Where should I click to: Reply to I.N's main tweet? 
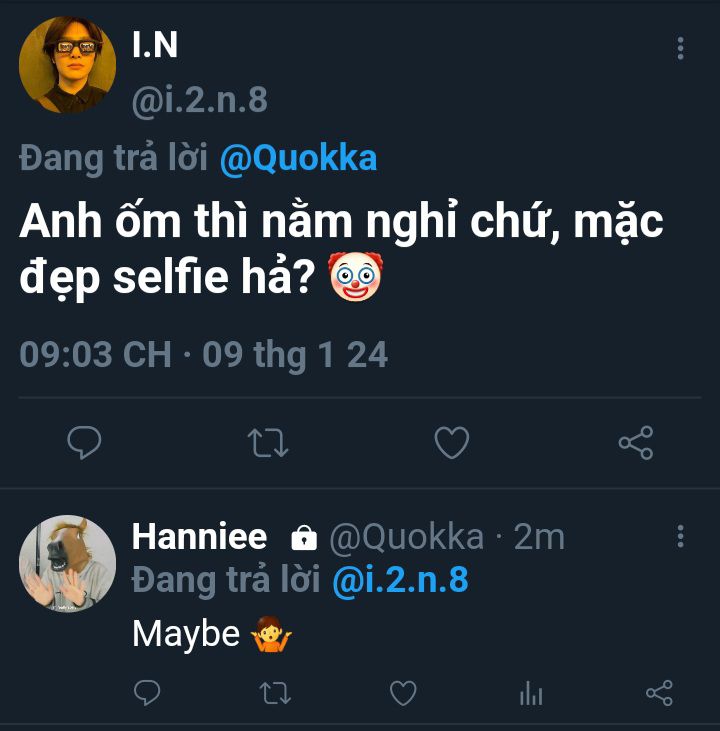click(84, 442)
